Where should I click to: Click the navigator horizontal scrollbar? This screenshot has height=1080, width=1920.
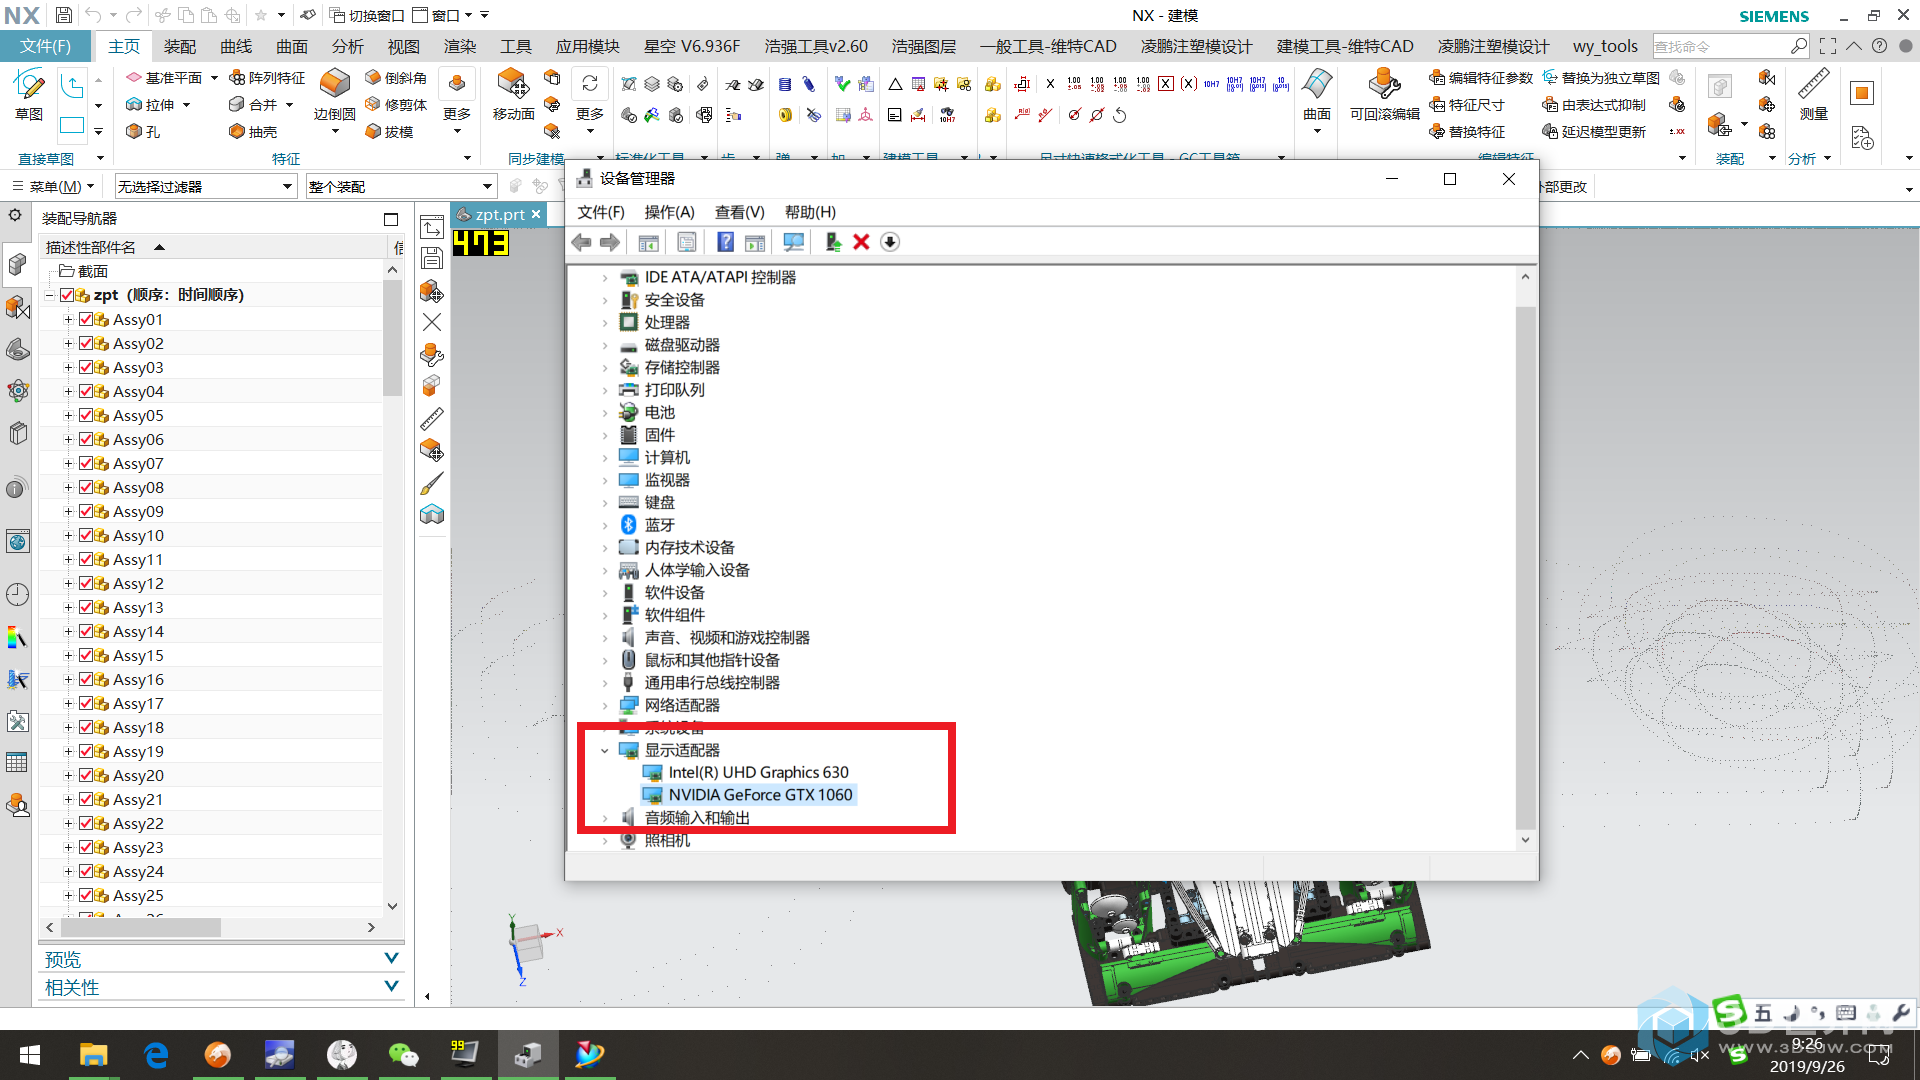click(141, 928)
